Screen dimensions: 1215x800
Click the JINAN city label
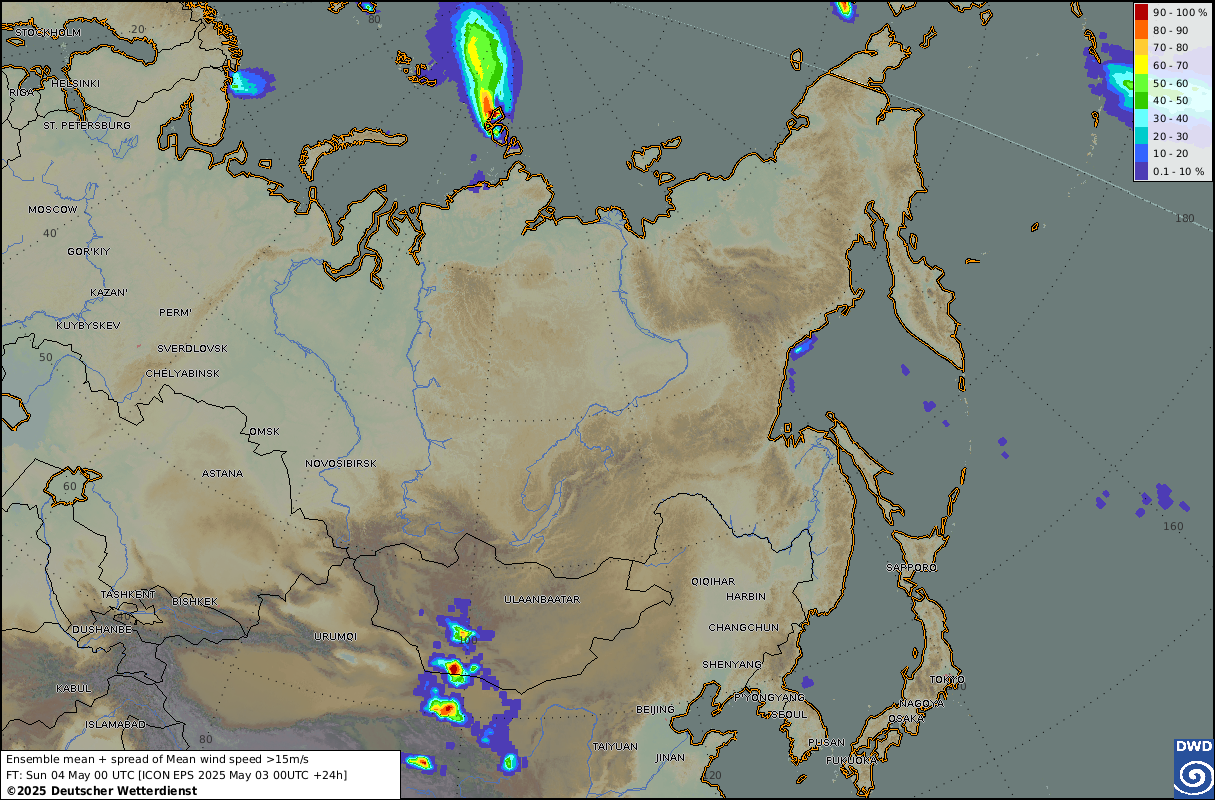pos(670,757)
